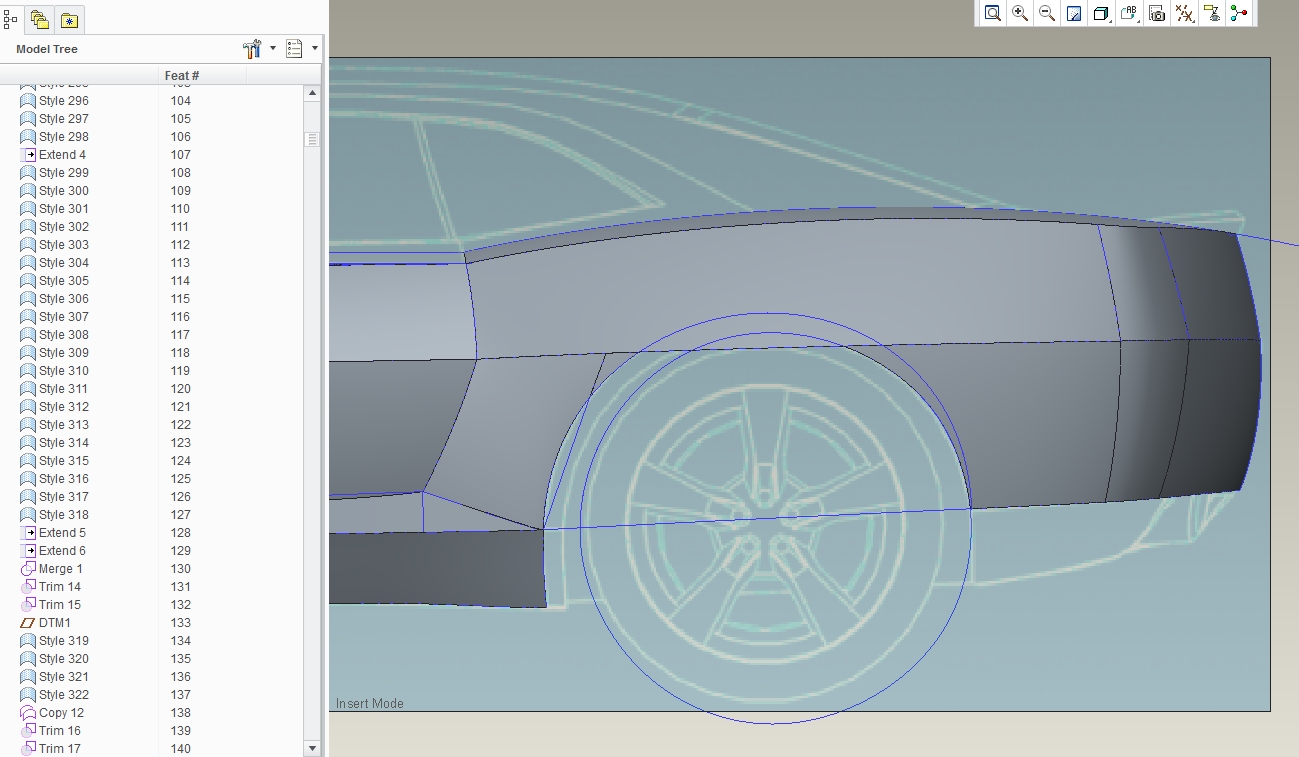Click the Model Tree title label
The image size is (1299, 757).
(47, 49)
